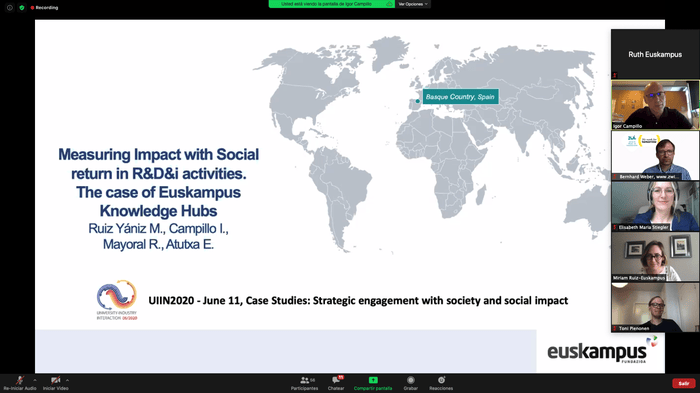Click the Basque Country, Spain map label
Viewport: 700px width, 393px height.
point(460,96)
